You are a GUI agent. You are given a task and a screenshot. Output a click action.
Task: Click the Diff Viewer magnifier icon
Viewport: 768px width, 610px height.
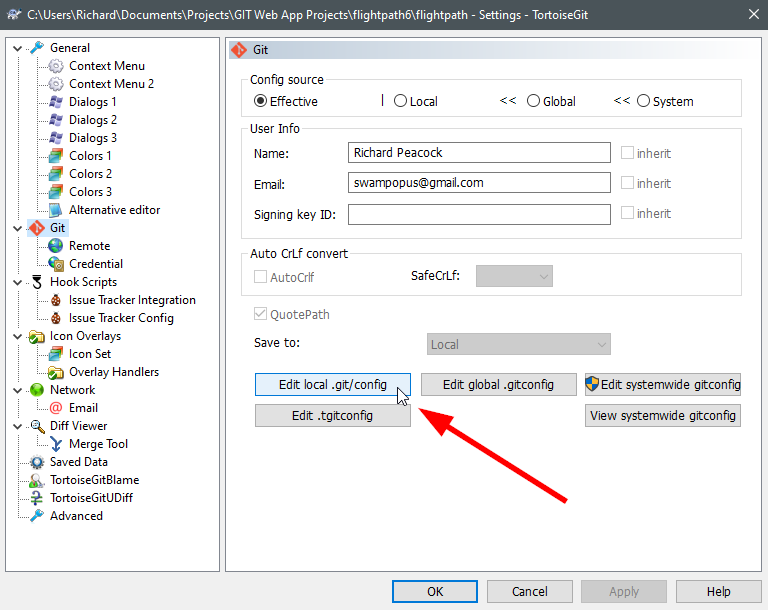37,426
